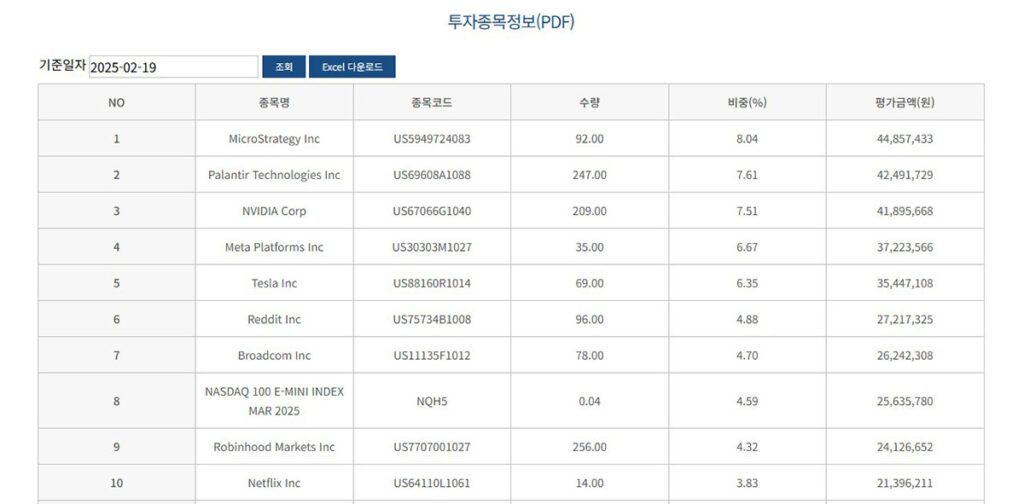This screenshot has height=504, width=1024.
Task: Click code US7707001027
Action: point(432,447)
